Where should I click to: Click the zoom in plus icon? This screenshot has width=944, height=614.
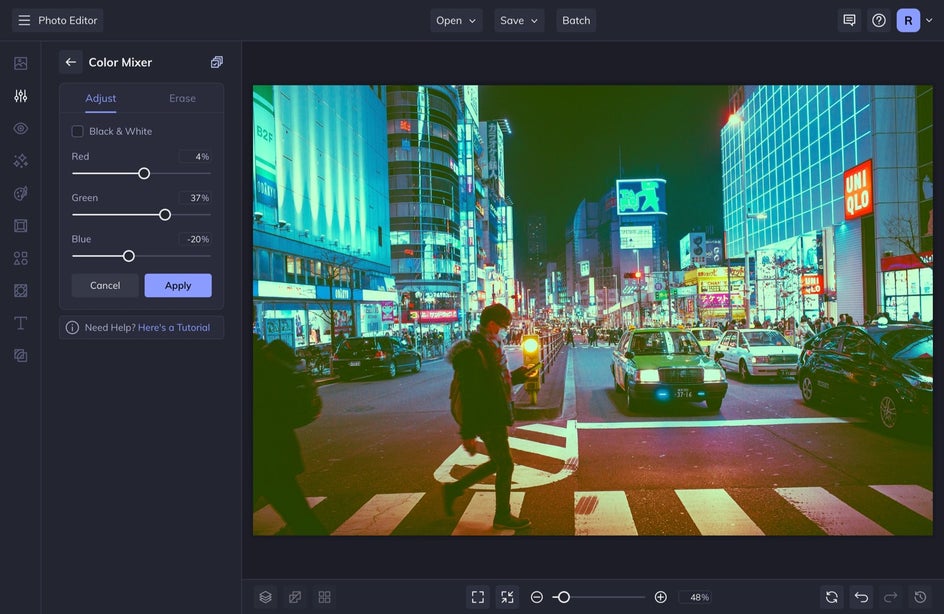660,597
